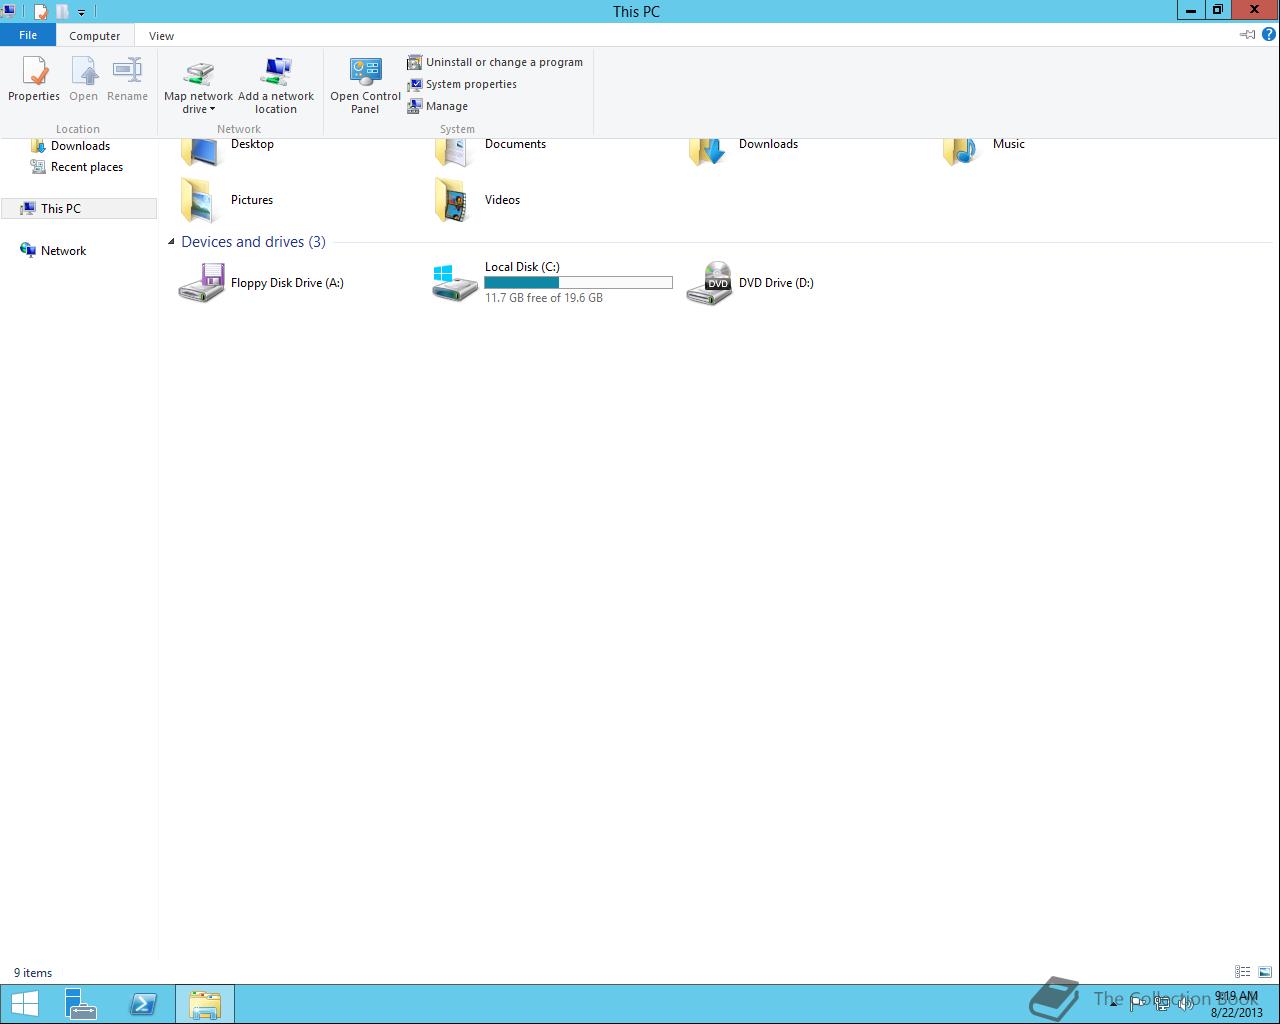Image resolution: width=1280 pixels, height=1024 pixels.
Task: Select Downloads in navigation pane
Action: click(80, 146)
